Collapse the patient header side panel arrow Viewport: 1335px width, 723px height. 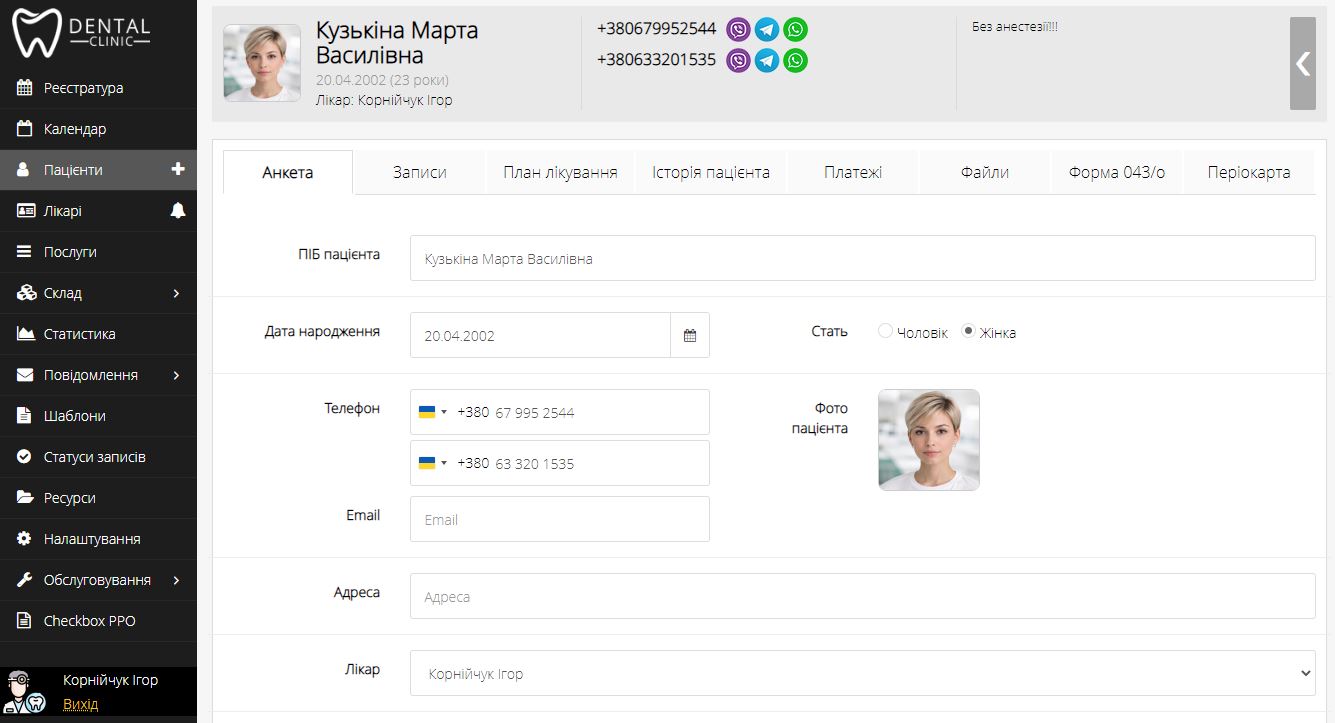[1302, 63]
